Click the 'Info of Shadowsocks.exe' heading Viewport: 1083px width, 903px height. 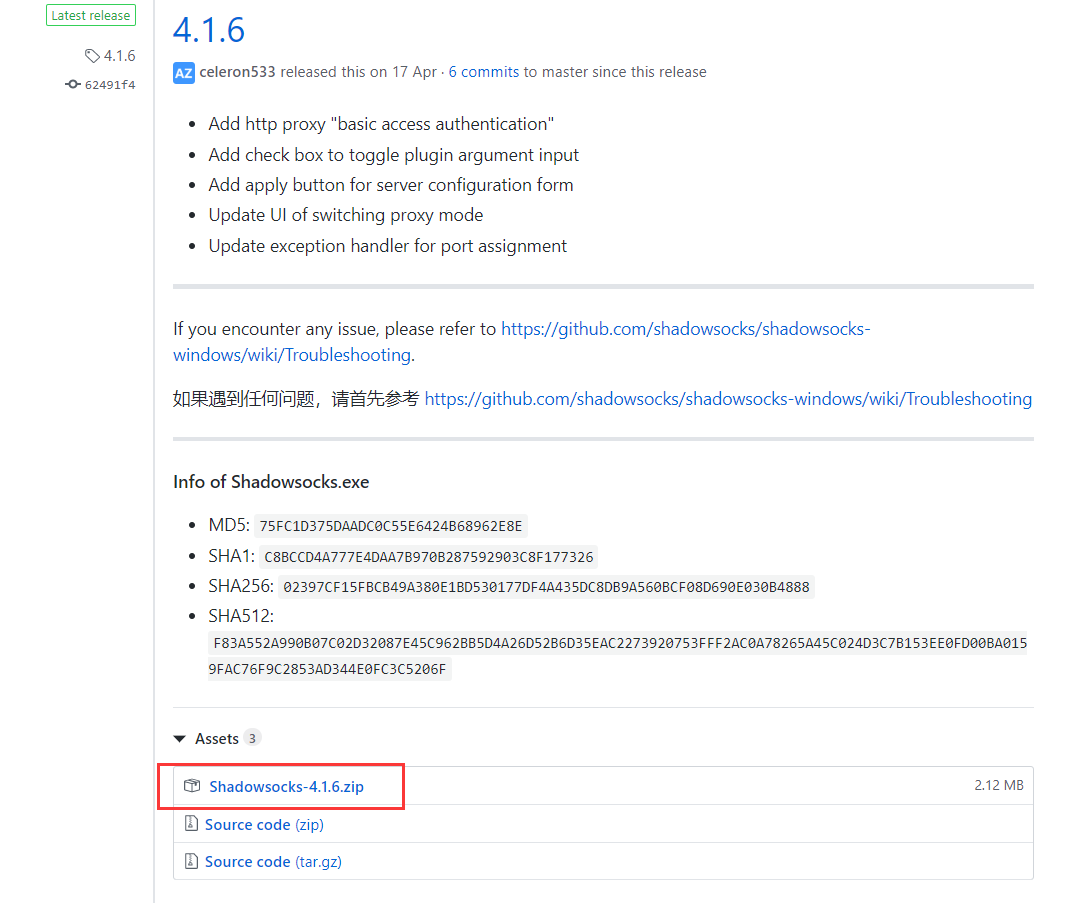pos(271,482)
